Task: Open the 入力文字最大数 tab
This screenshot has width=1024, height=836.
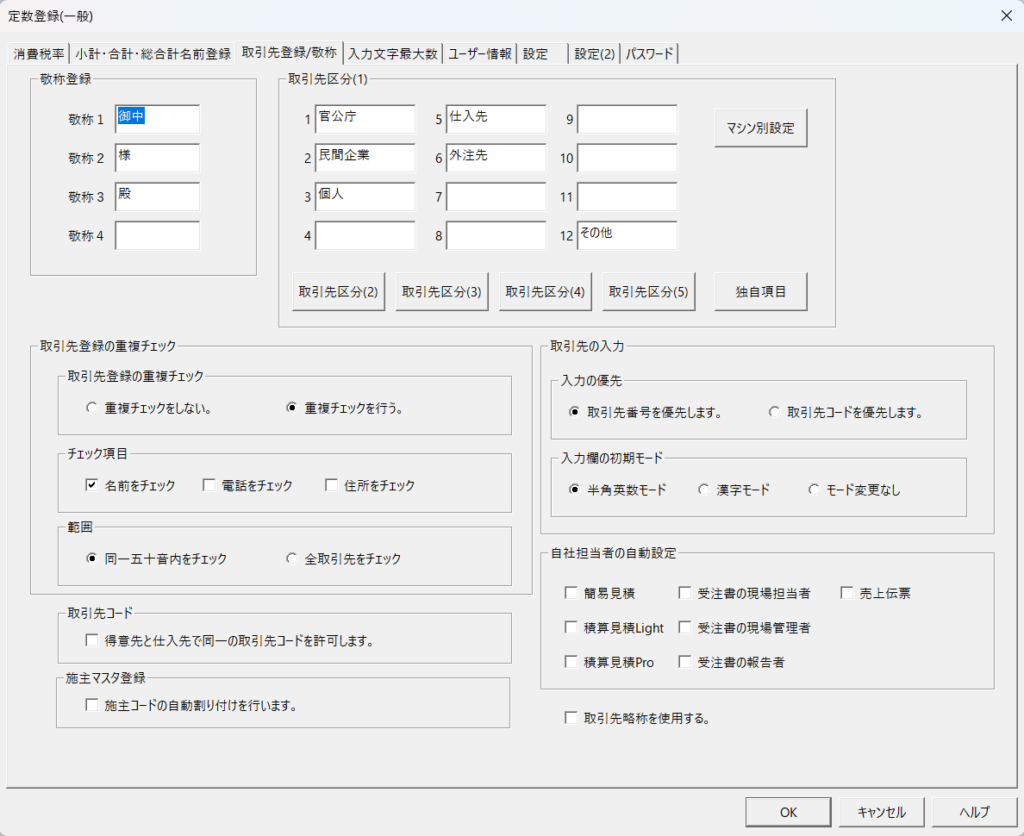Action: (x=392, y=54)
